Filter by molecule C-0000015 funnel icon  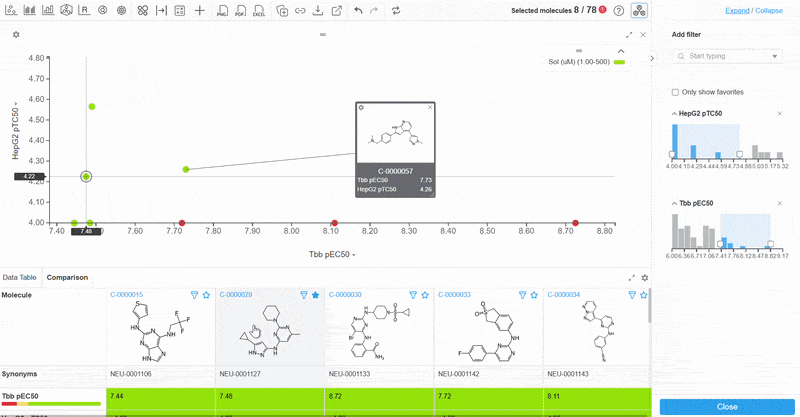click(x=194, y=295)
